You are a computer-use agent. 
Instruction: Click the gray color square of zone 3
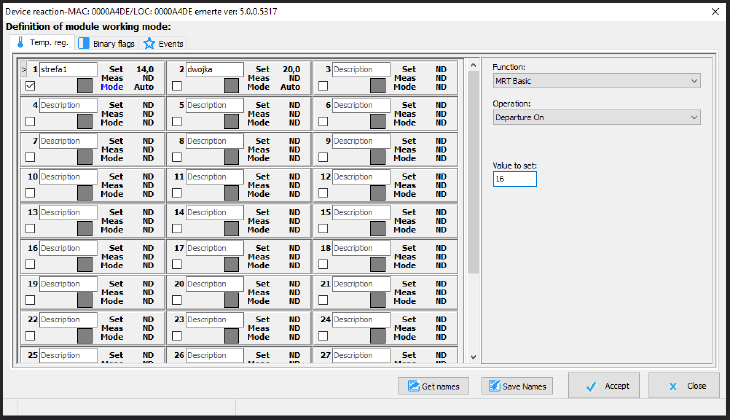tap(378, 85)
